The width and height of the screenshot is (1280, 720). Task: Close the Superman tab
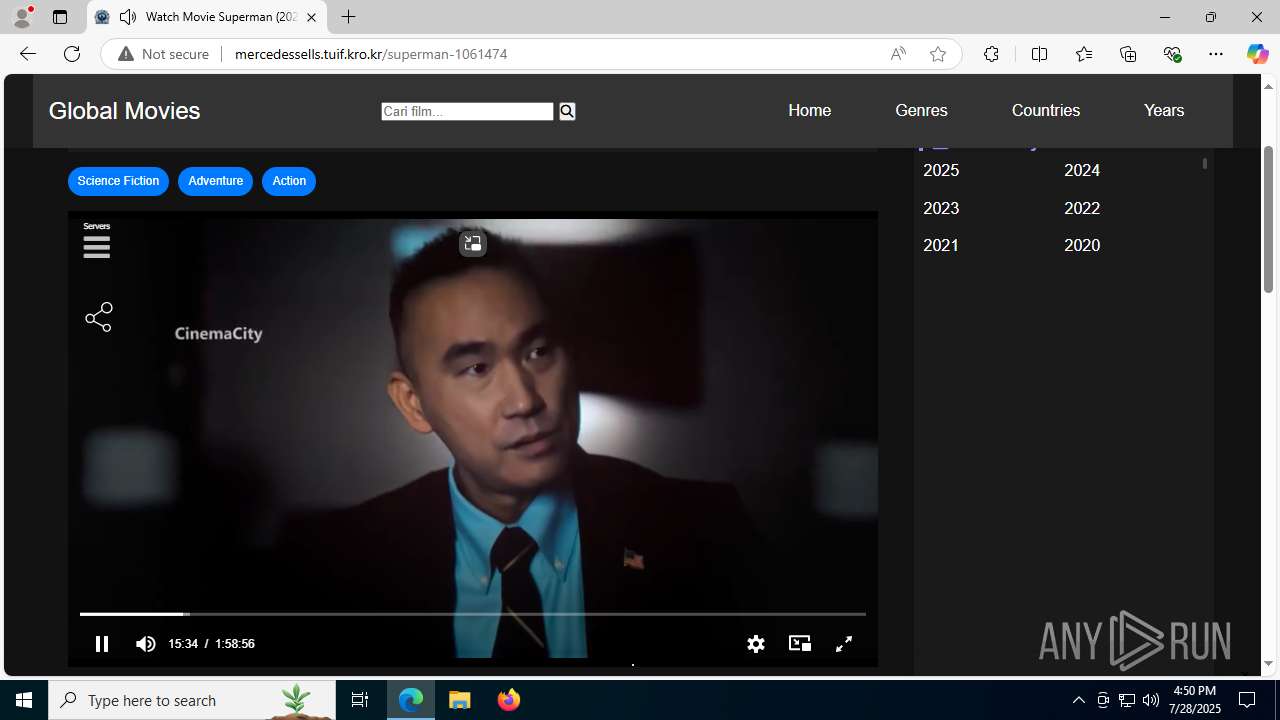point(312,17)
